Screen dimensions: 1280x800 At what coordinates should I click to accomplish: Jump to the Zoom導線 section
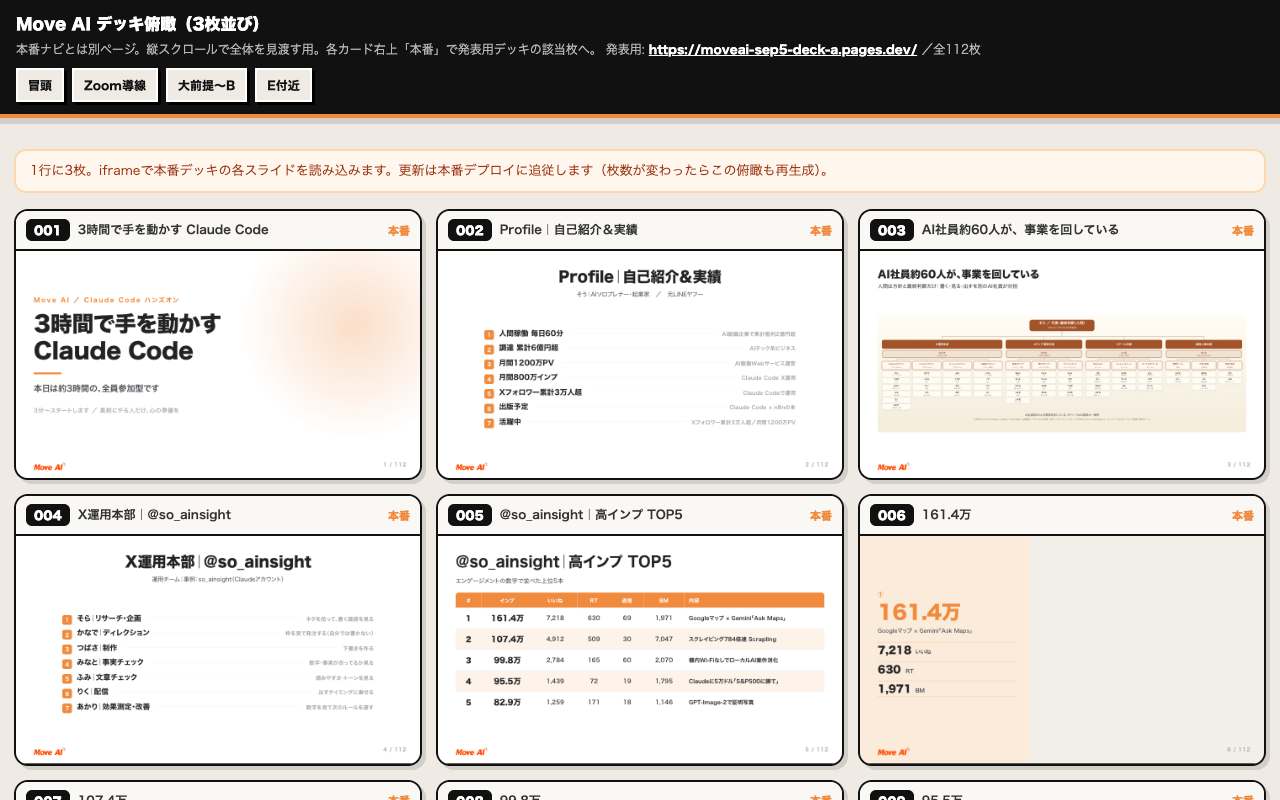[x=115, y=86]
